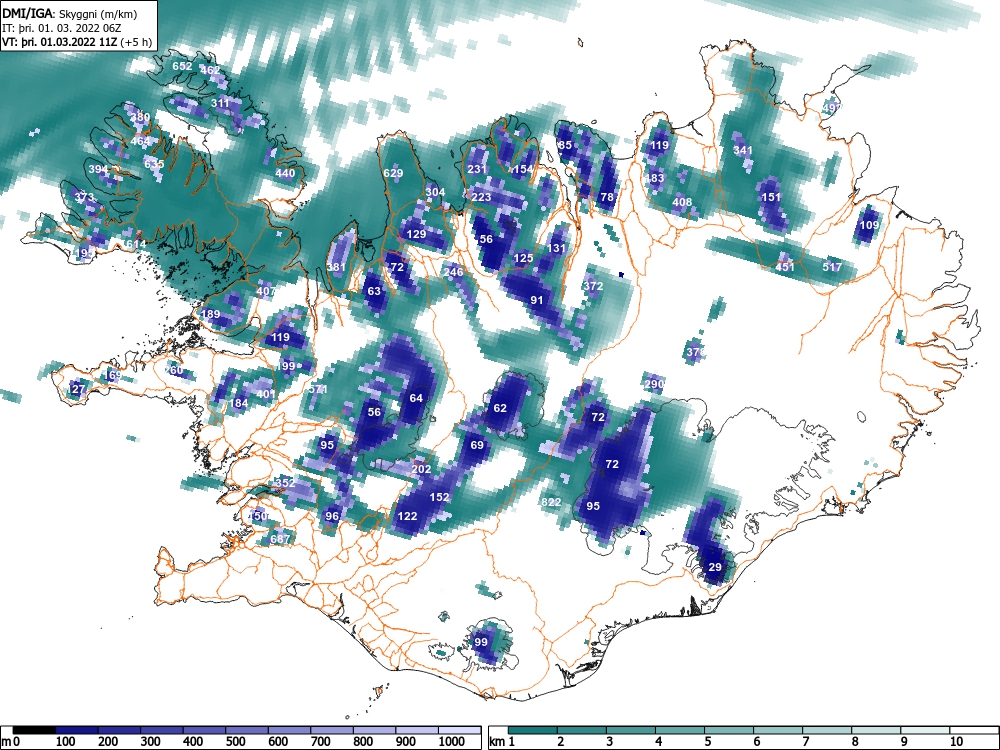The width and height of the screenshot is (1000, 750).
Task: Click the 'IT: þri. 01. 03. 2022 06Z' line
Action: (x=62, y=28)
